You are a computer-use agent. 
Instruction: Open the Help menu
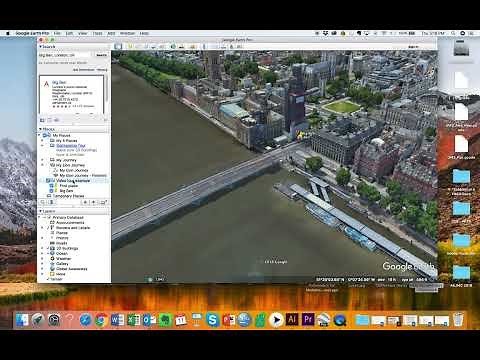coord(144,33)
